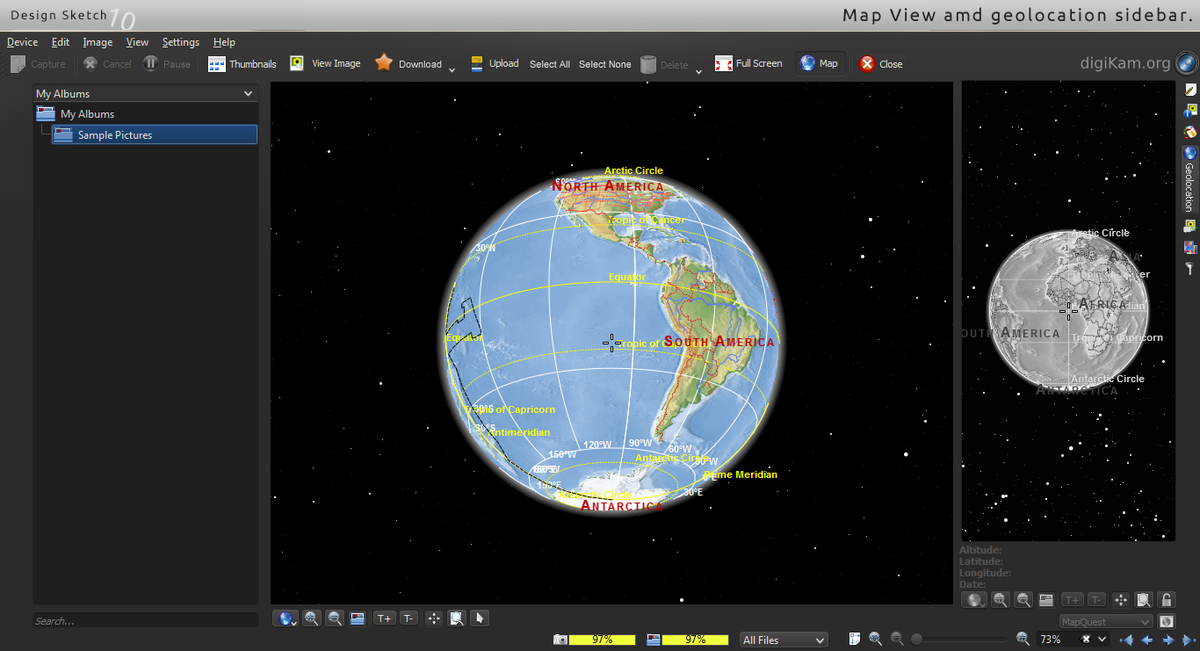Open the Captions sidebar tab with pencil icon

[x=1190, y=90]
